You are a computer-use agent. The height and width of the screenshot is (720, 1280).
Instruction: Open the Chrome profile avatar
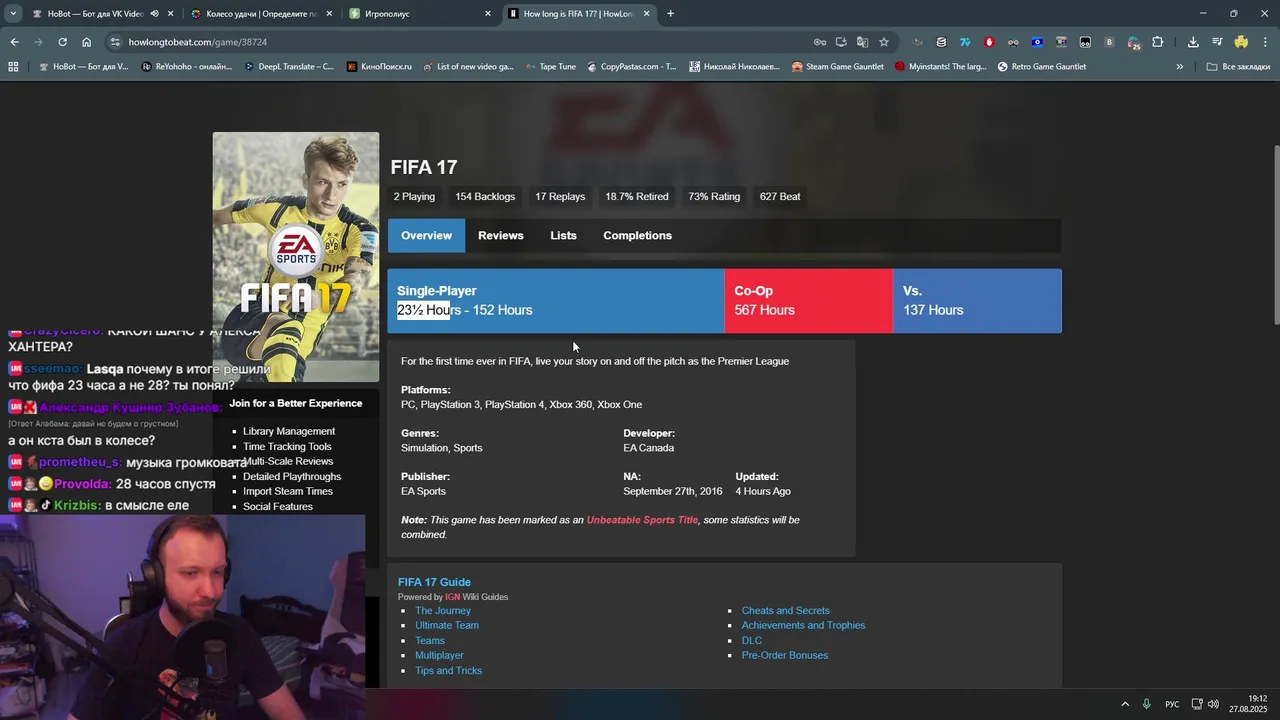(1241, 42)
